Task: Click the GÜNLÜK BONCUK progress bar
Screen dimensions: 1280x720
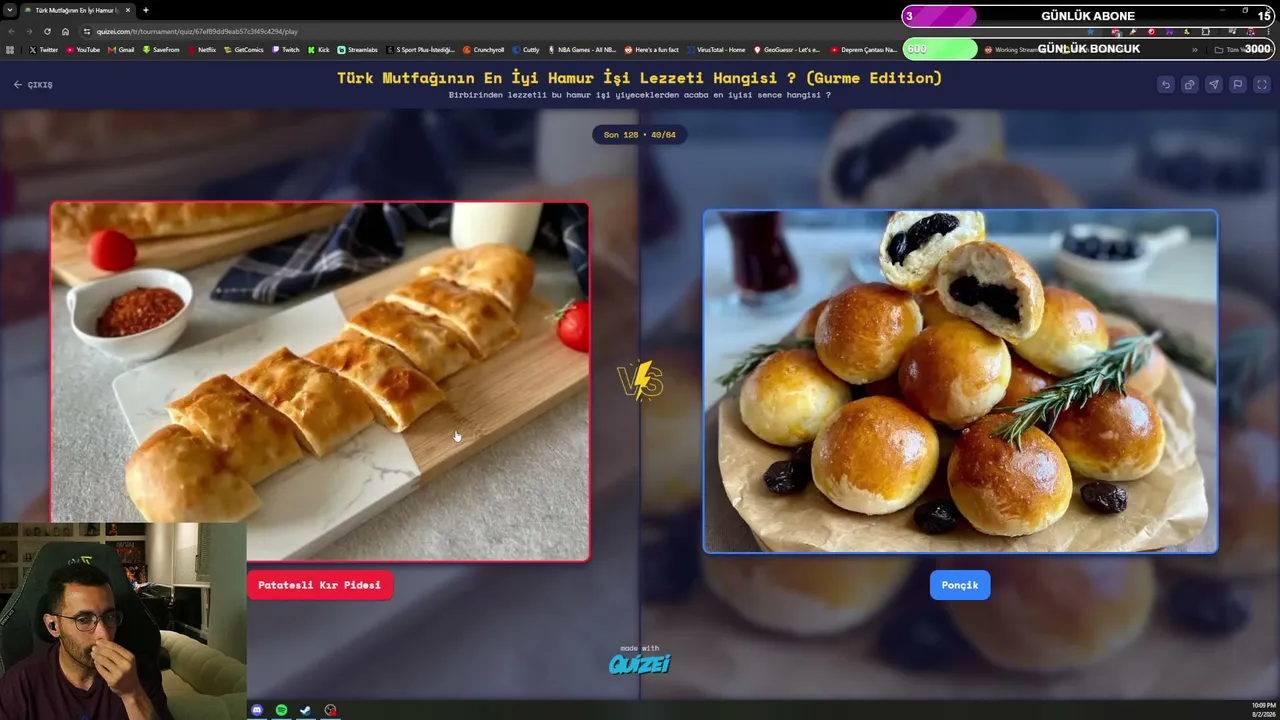Action: pos(1088,49)
